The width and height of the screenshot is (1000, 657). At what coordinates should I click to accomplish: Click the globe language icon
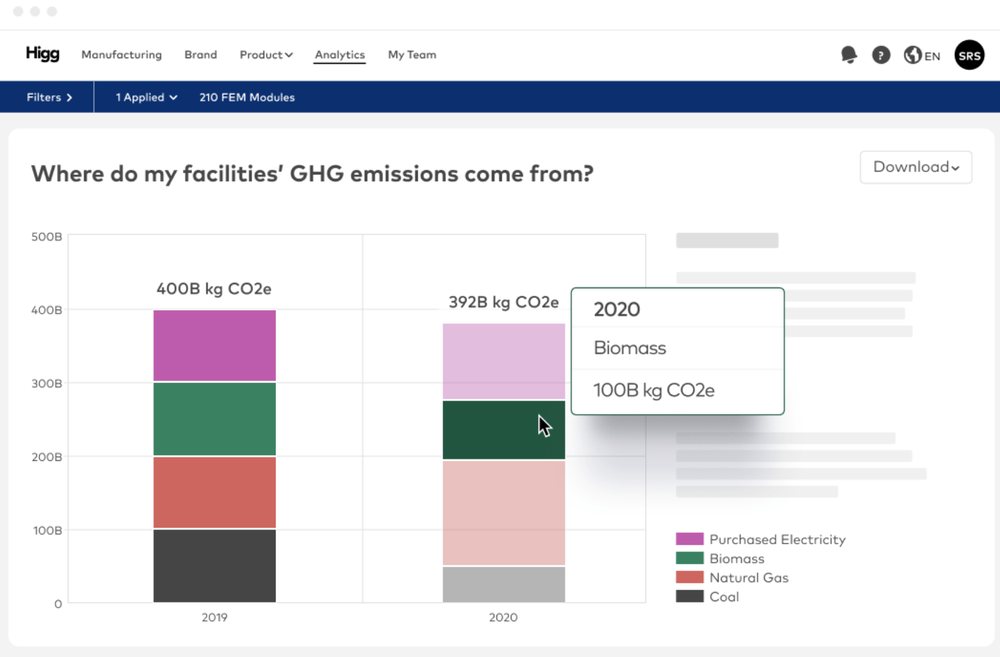(912, 55)
